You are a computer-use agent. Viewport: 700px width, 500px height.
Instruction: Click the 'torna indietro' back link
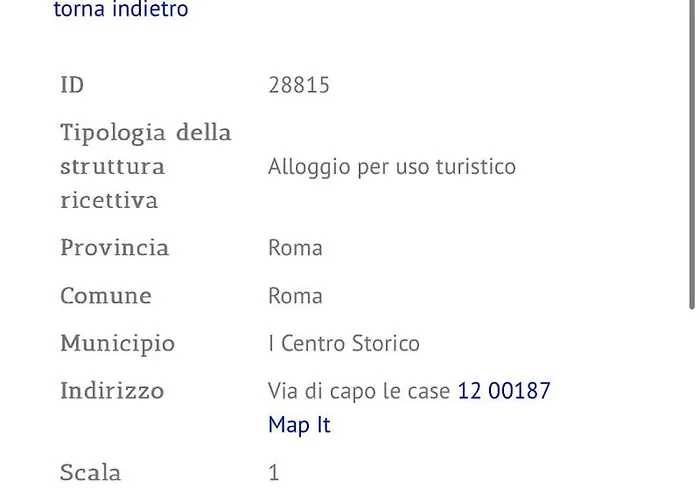coord(120,11)
